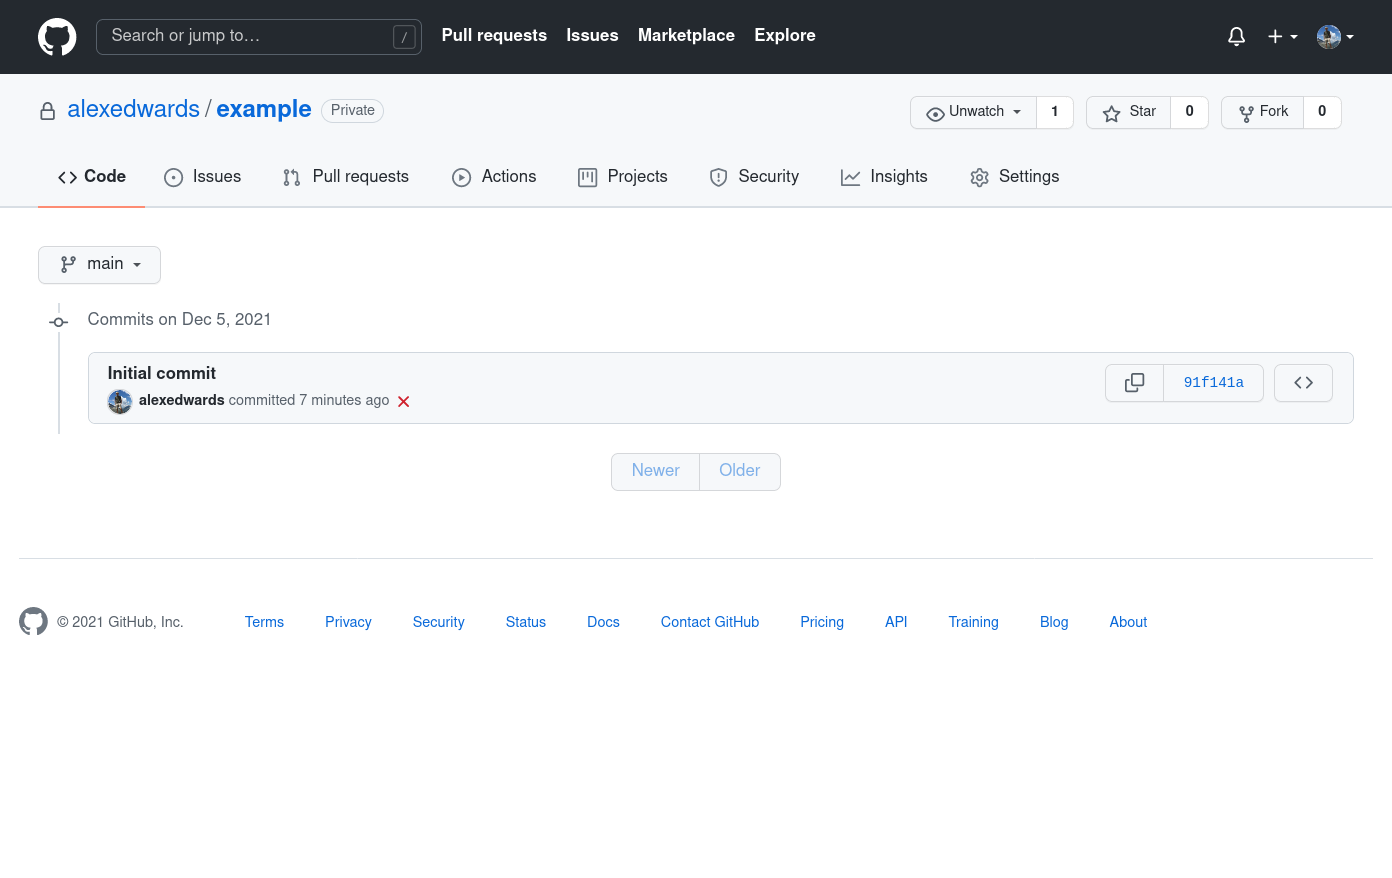Open the API footer link

tap(896, 622)
